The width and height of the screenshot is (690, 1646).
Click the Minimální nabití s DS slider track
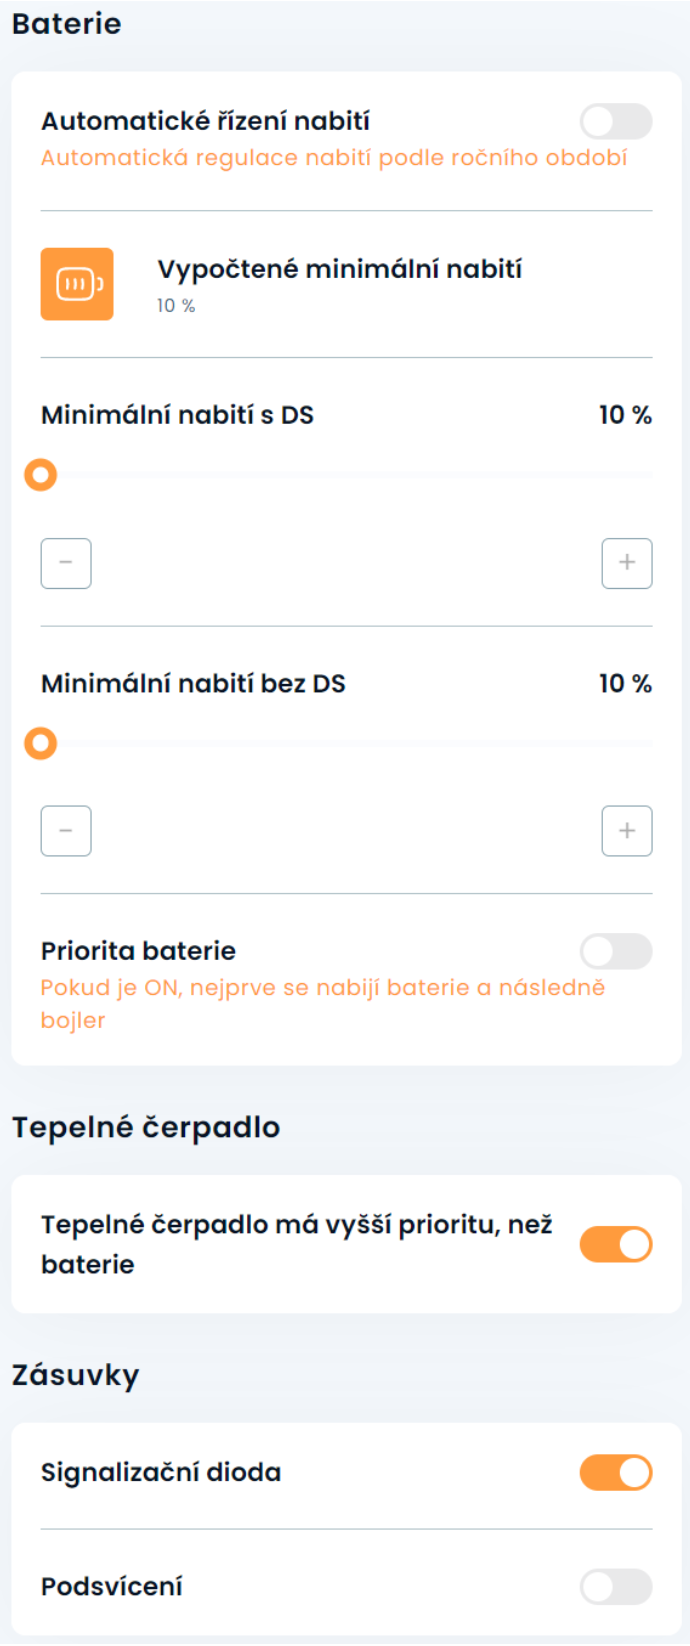(x=350, y=475)
